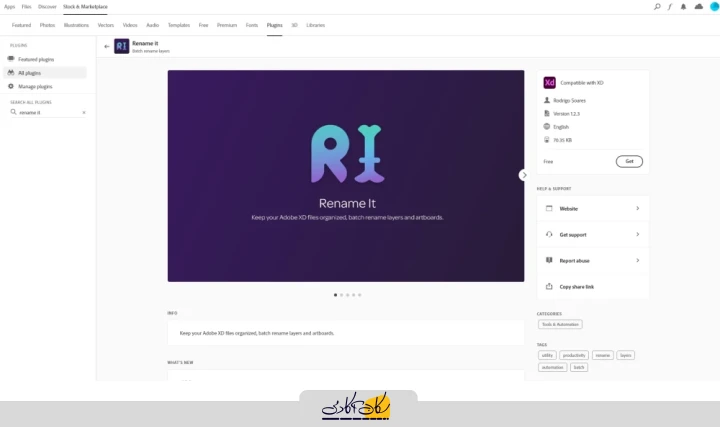The height and width of the screenshot is (427, 720).
Task: Open cloud sync status icon
Action: point(699,6)
